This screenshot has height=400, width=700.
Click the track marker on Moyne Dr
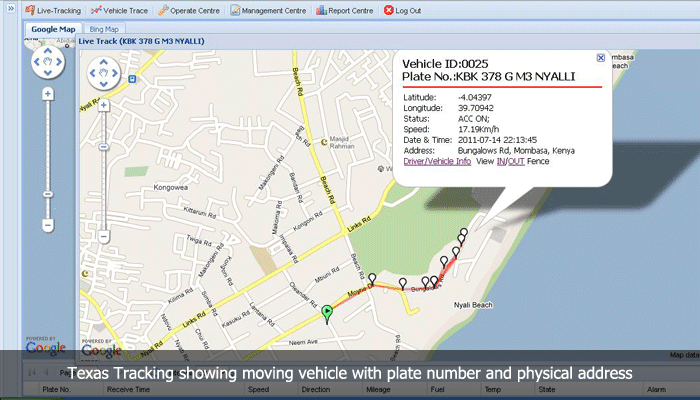click(x=372, y=279)
